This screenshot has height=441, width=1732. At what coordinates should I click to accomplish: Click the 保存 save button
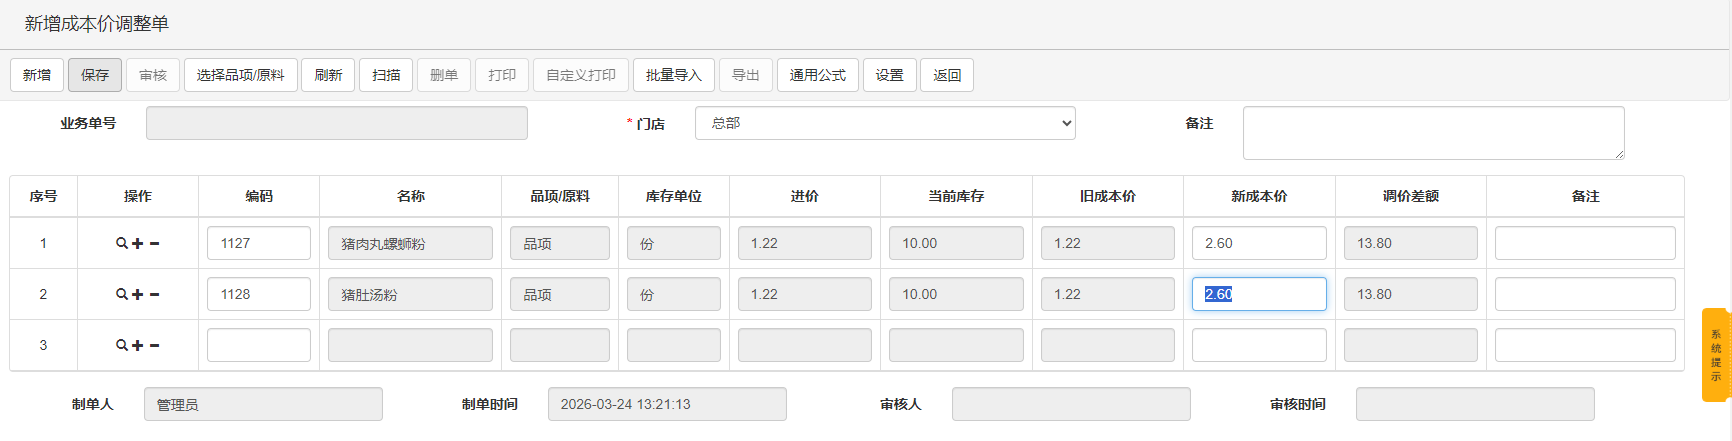click(x=95, y=75)
